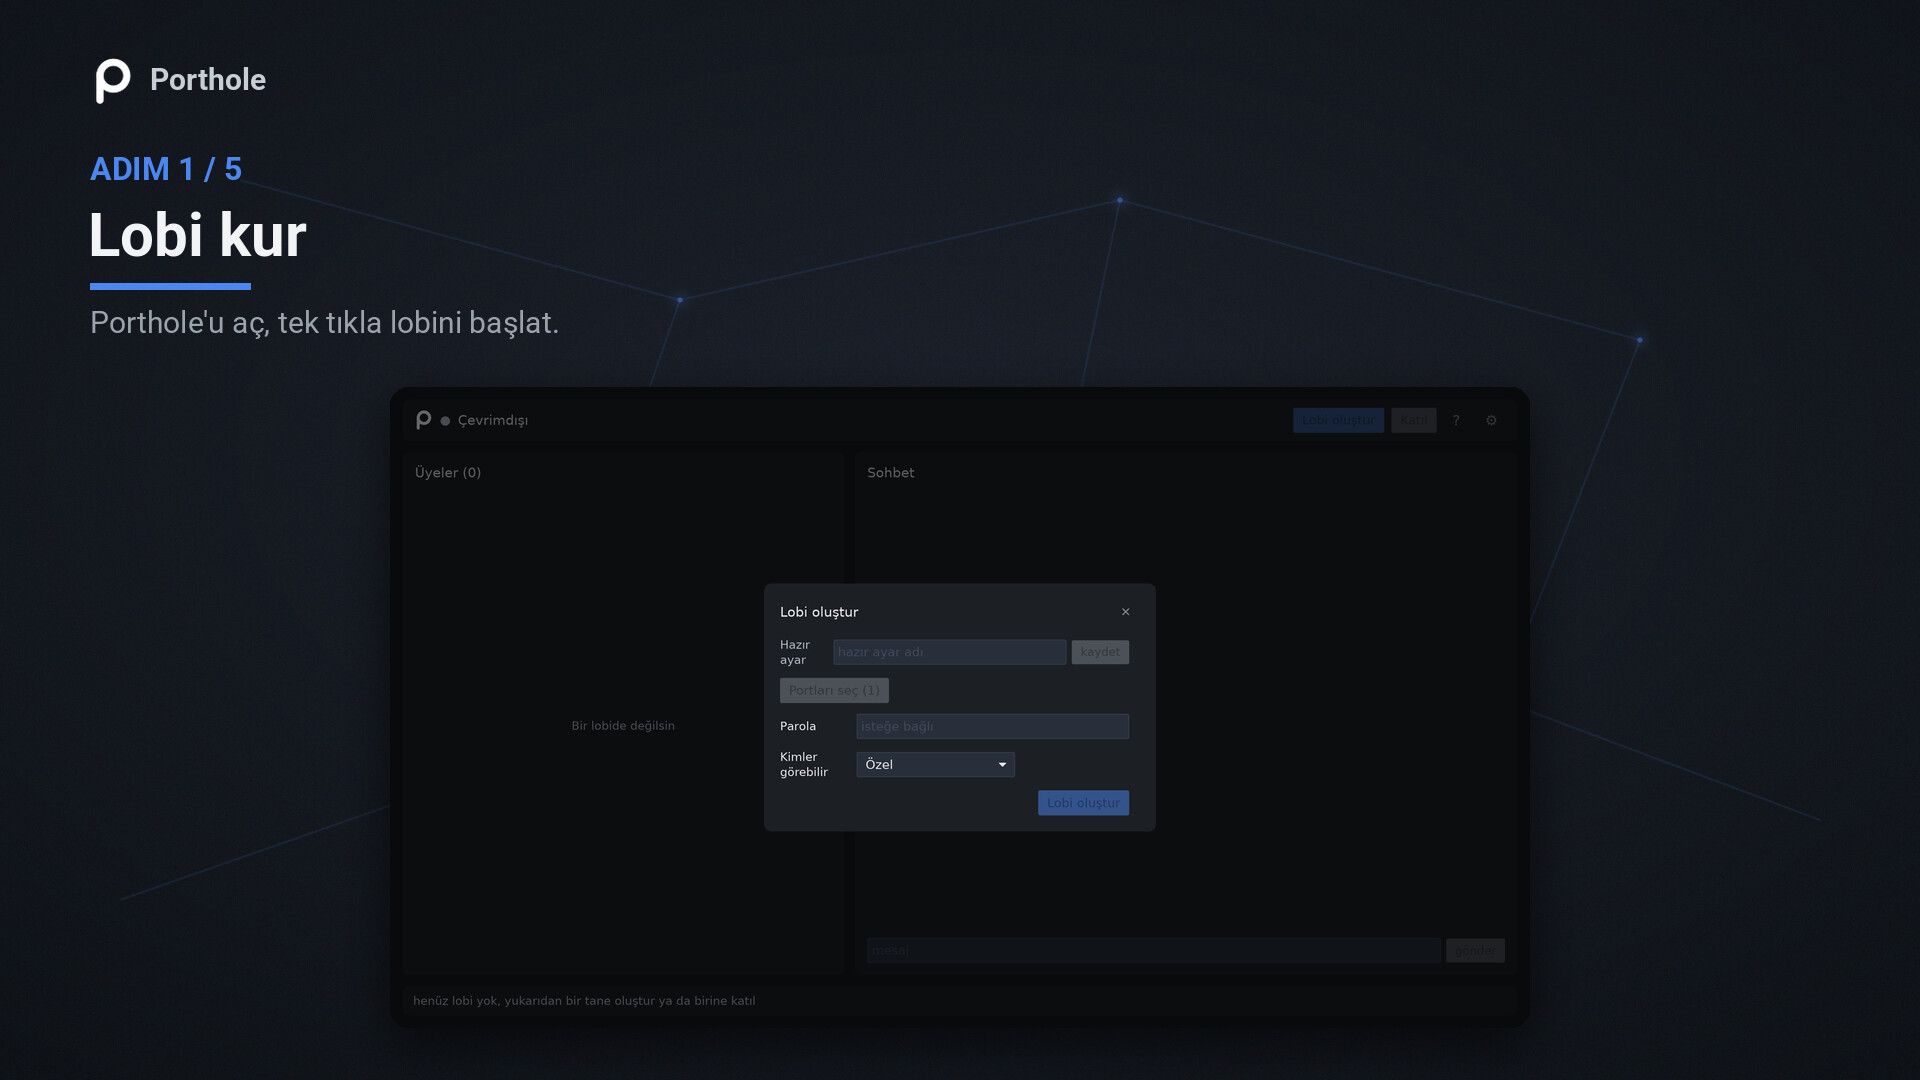Click the offline status dot beside Çevrimdışı
The width and height of the screenshot is (1920, 1080).
click(x=446, y=421)
